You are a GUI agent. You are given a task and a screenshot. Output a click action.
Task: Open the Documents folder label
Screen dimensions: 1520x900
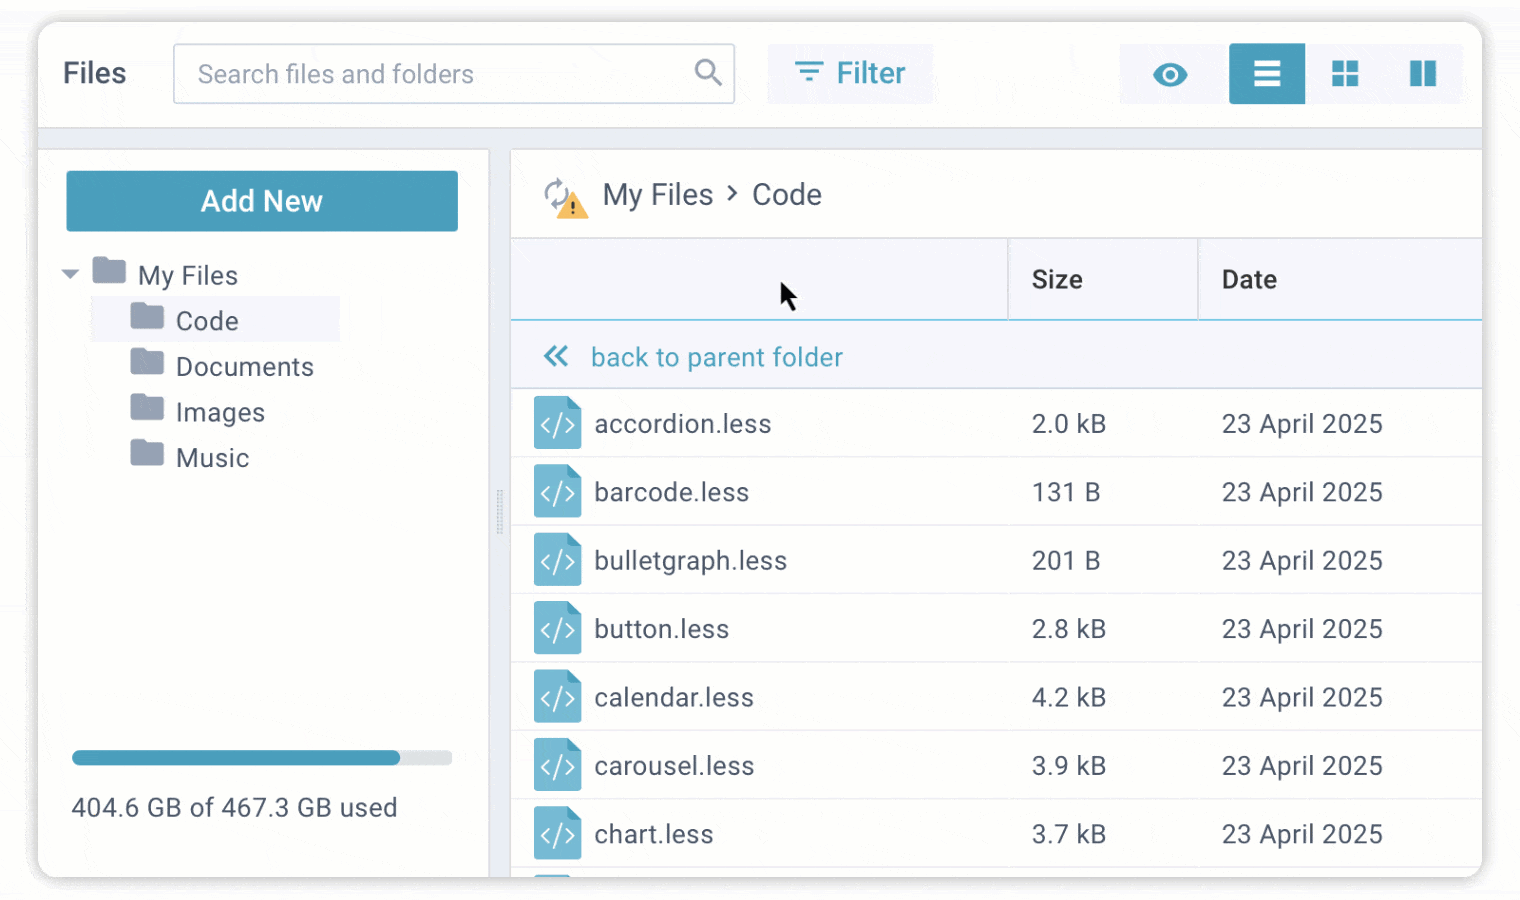[x=245, y=367]
